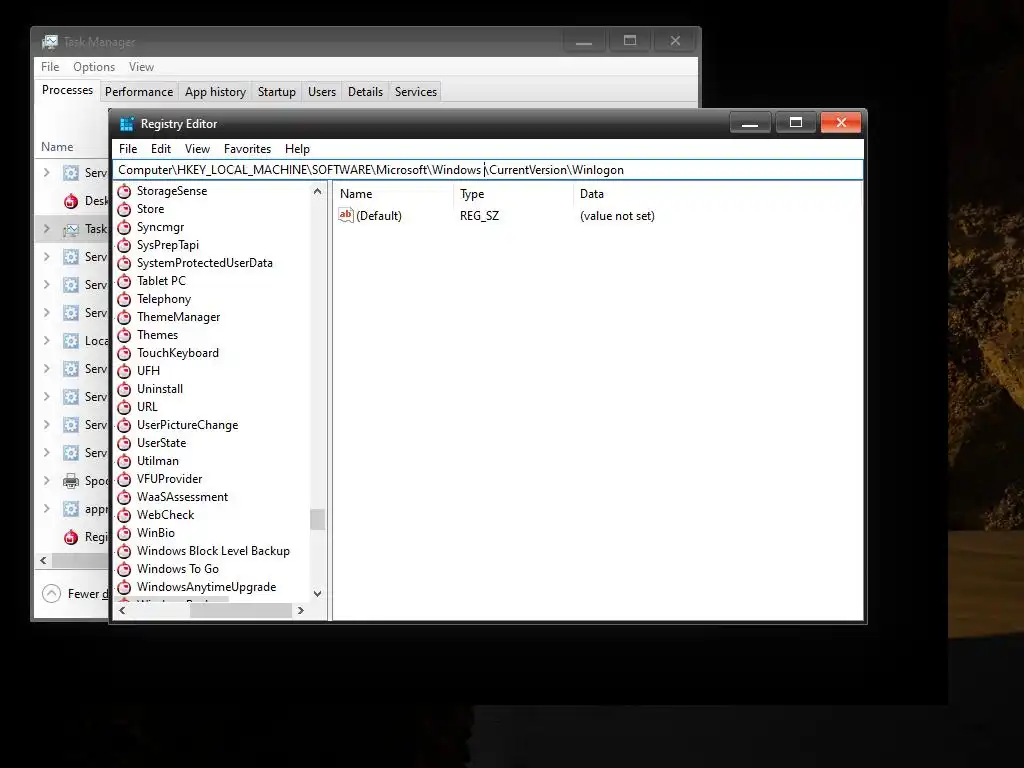
Task: Click the (Default) string value icon
Action: (345, 215)
